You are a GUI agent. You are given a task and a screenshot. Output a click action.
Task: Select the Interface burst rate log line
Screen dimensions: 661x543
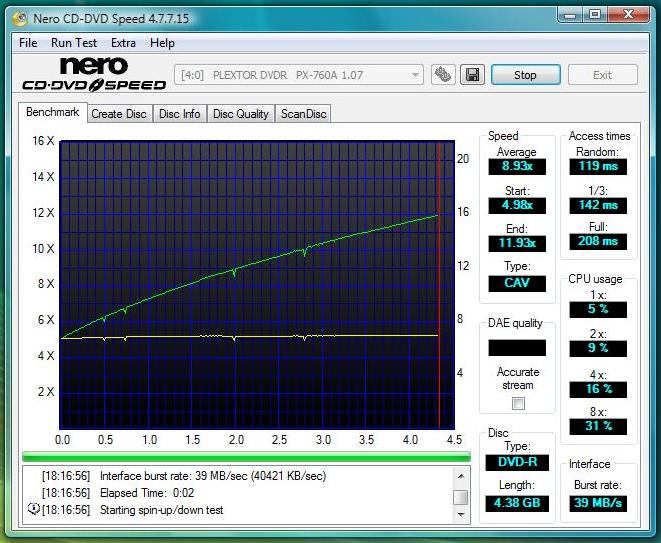click(184, 476)
